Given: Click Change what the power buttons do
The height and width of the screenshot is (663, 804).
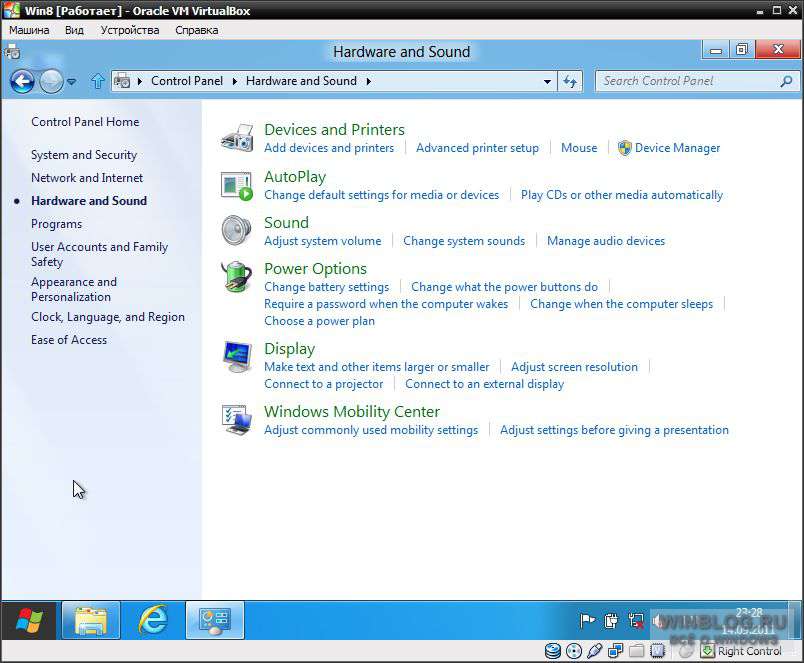Looking at the screenshot, I should [504, 287].
